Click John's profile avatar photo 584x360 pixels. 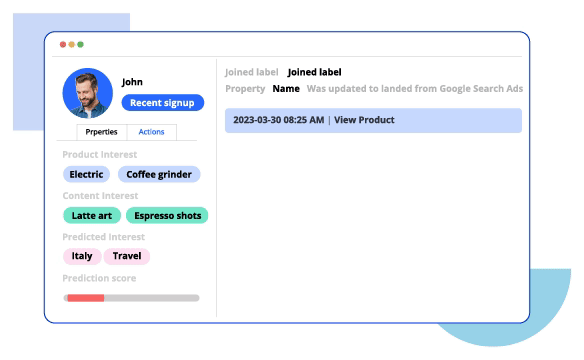pos(88,93)
